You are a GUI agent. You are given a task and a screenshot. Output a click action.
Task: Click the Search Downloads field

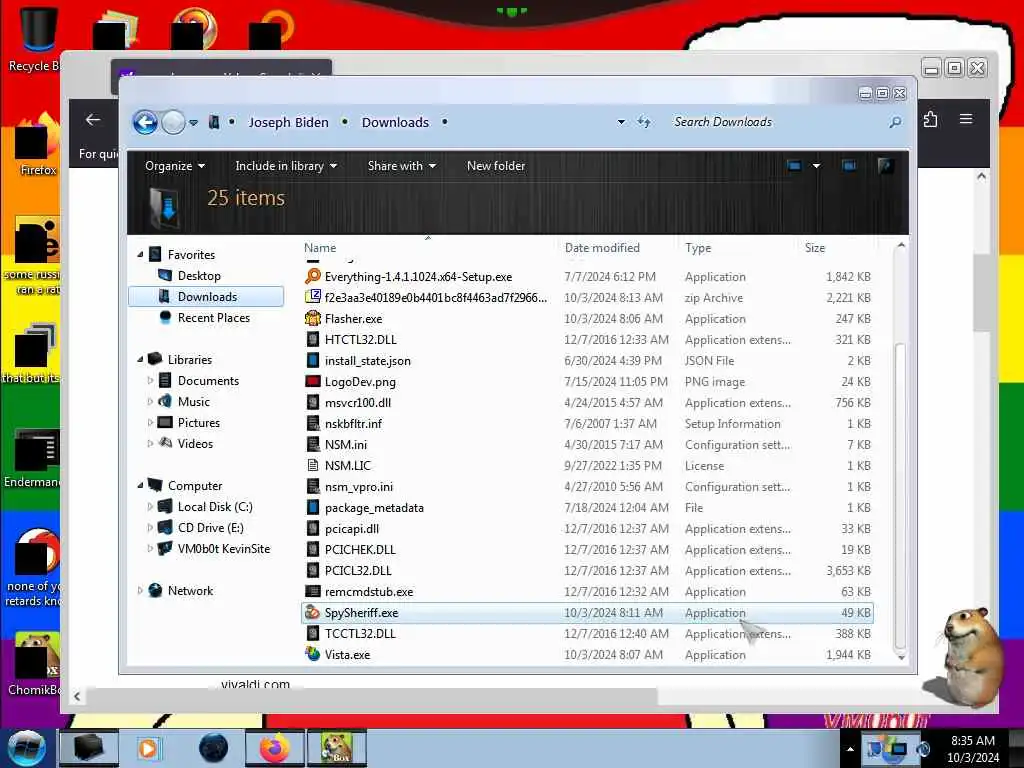(x=777, y=122)
